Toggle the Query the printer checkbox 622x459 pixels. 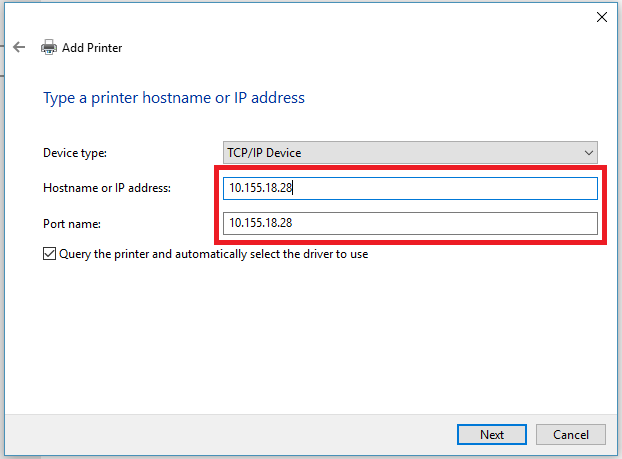point(50,254)
